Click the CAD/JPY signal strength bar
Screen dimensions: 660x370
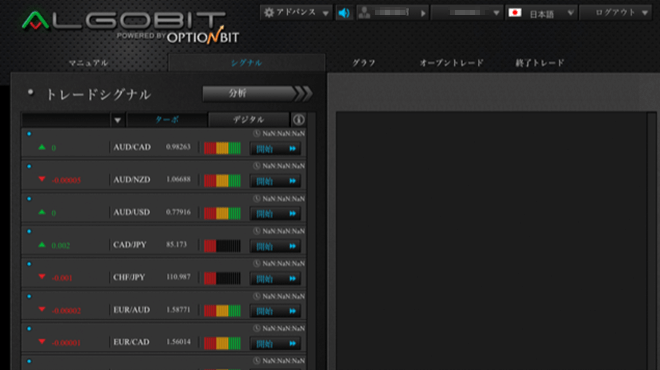click(x=222, y=246)
